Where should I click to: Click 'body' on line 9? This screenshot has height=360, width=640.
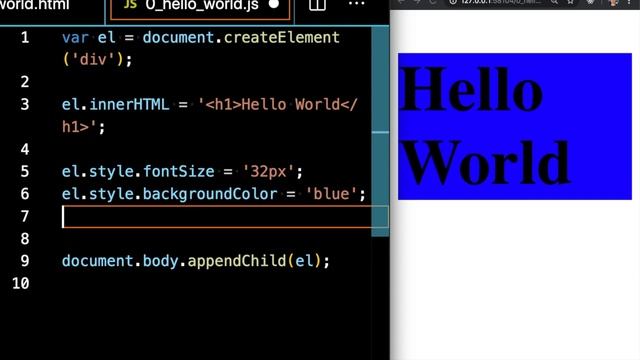[160, 261]
